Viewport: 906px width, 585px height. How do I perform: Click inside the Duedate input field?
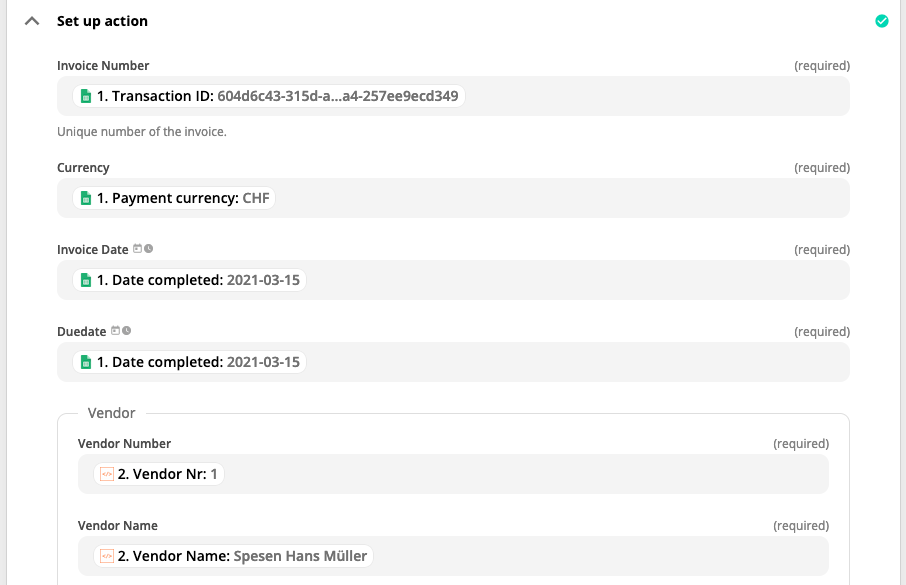[453, 362]
